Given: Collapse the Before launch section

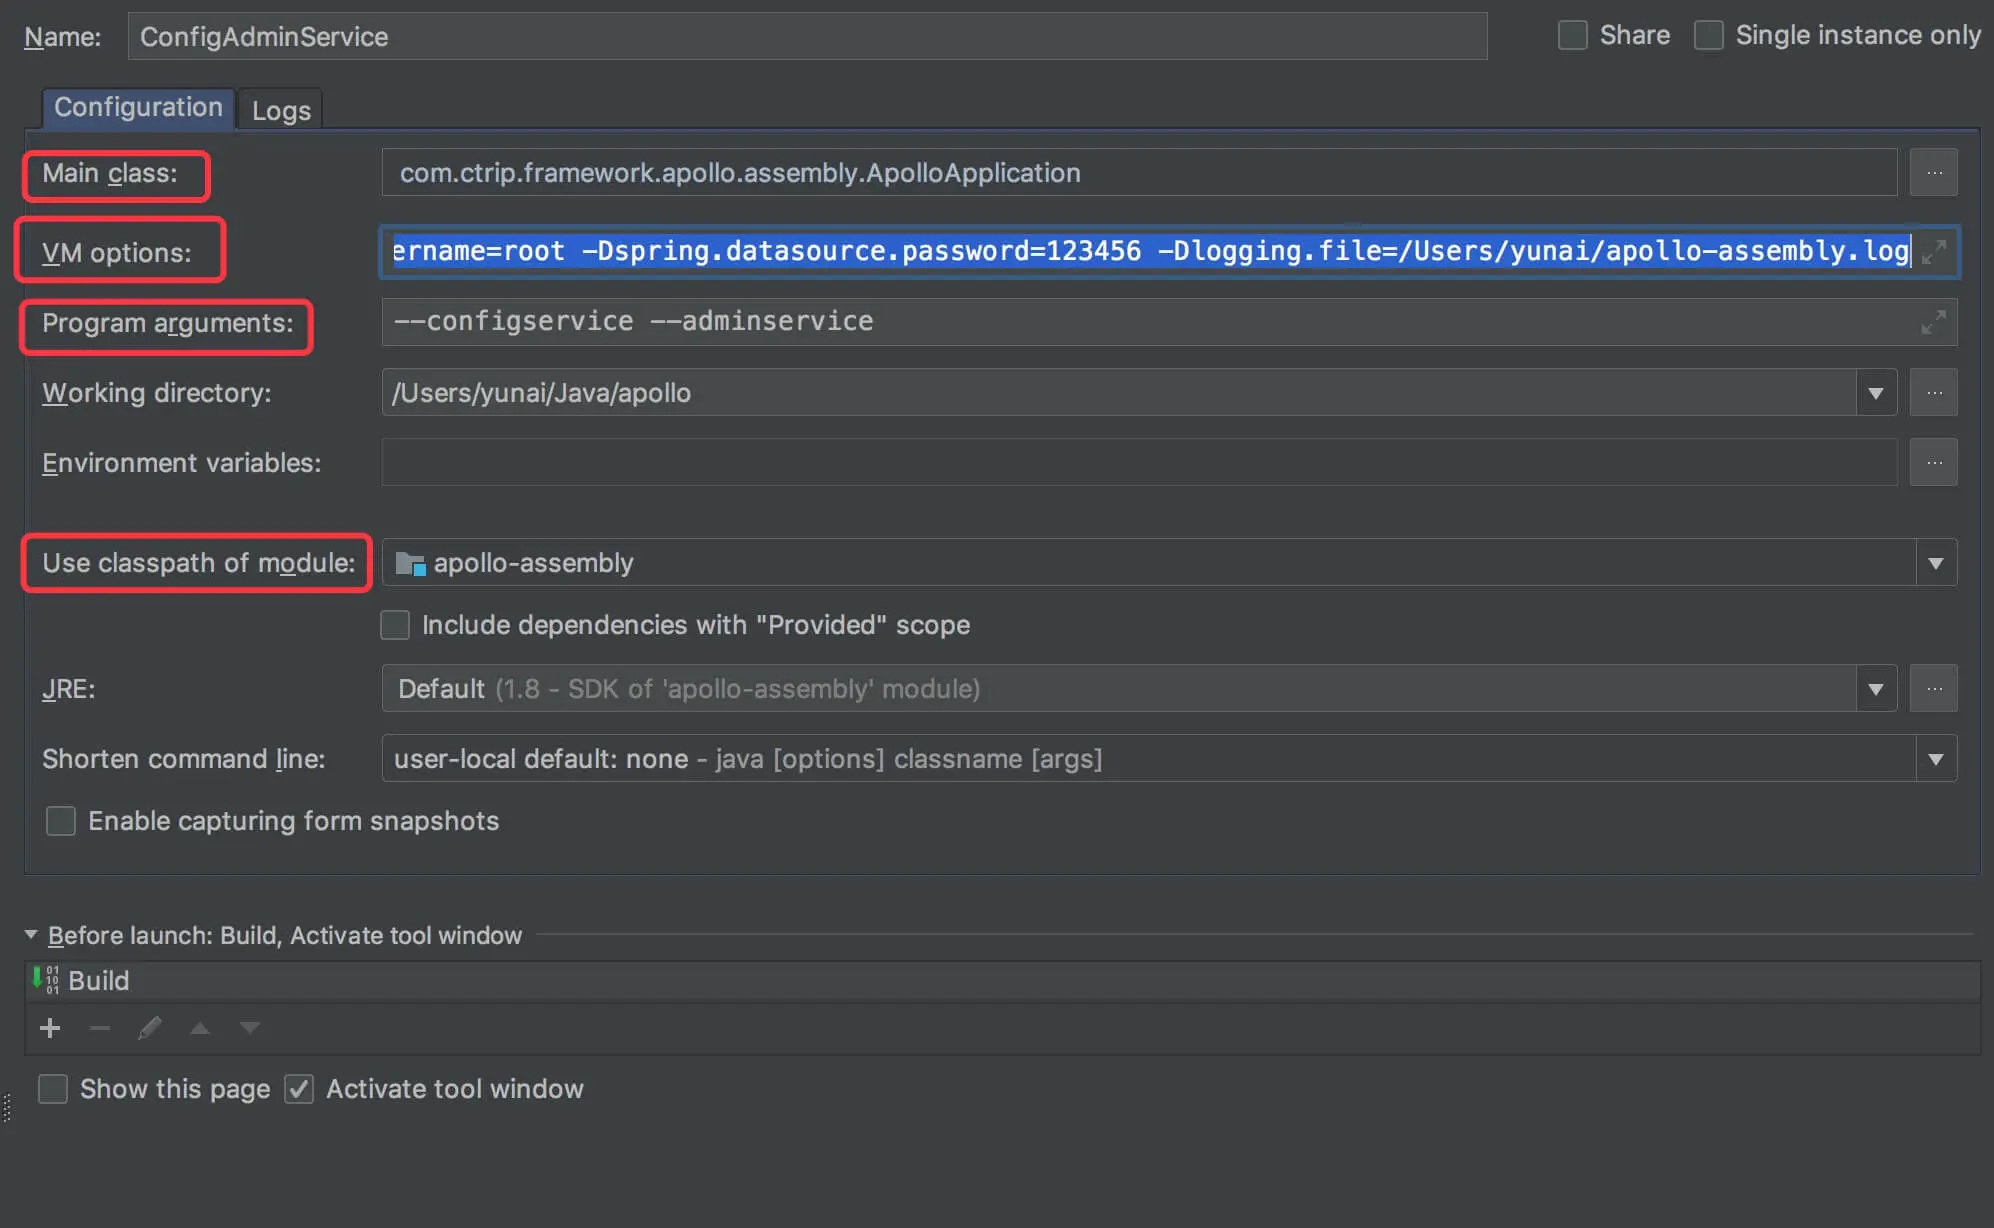Looking at the screenshot, I should pyautogui.click(x=31, y=935).
